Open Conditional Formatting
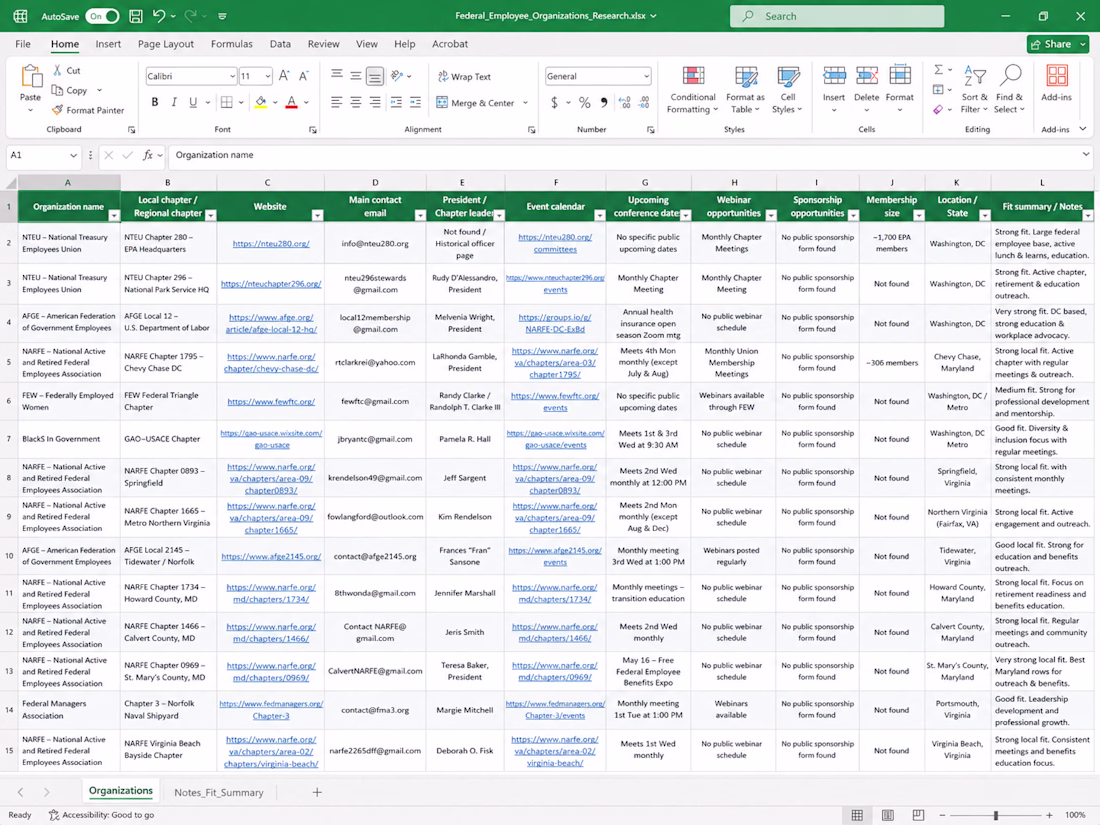The image size is (1100, 825). click(692, 90)
